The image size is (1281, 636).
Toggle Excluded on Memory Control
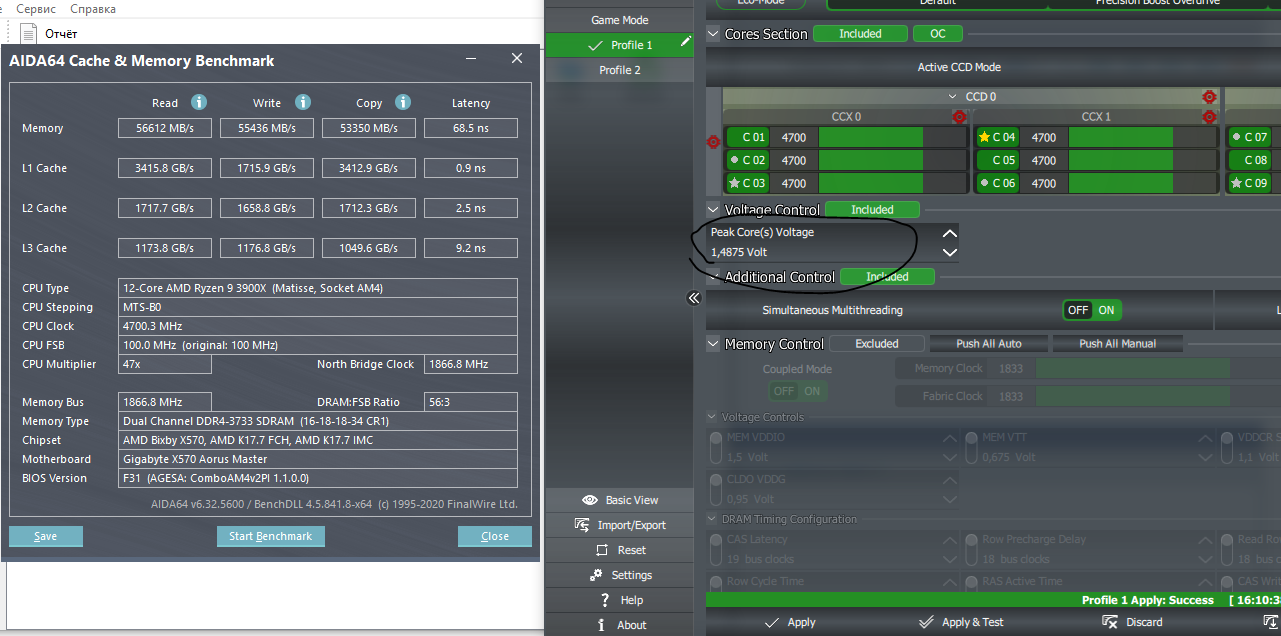(x=877, y=344)
